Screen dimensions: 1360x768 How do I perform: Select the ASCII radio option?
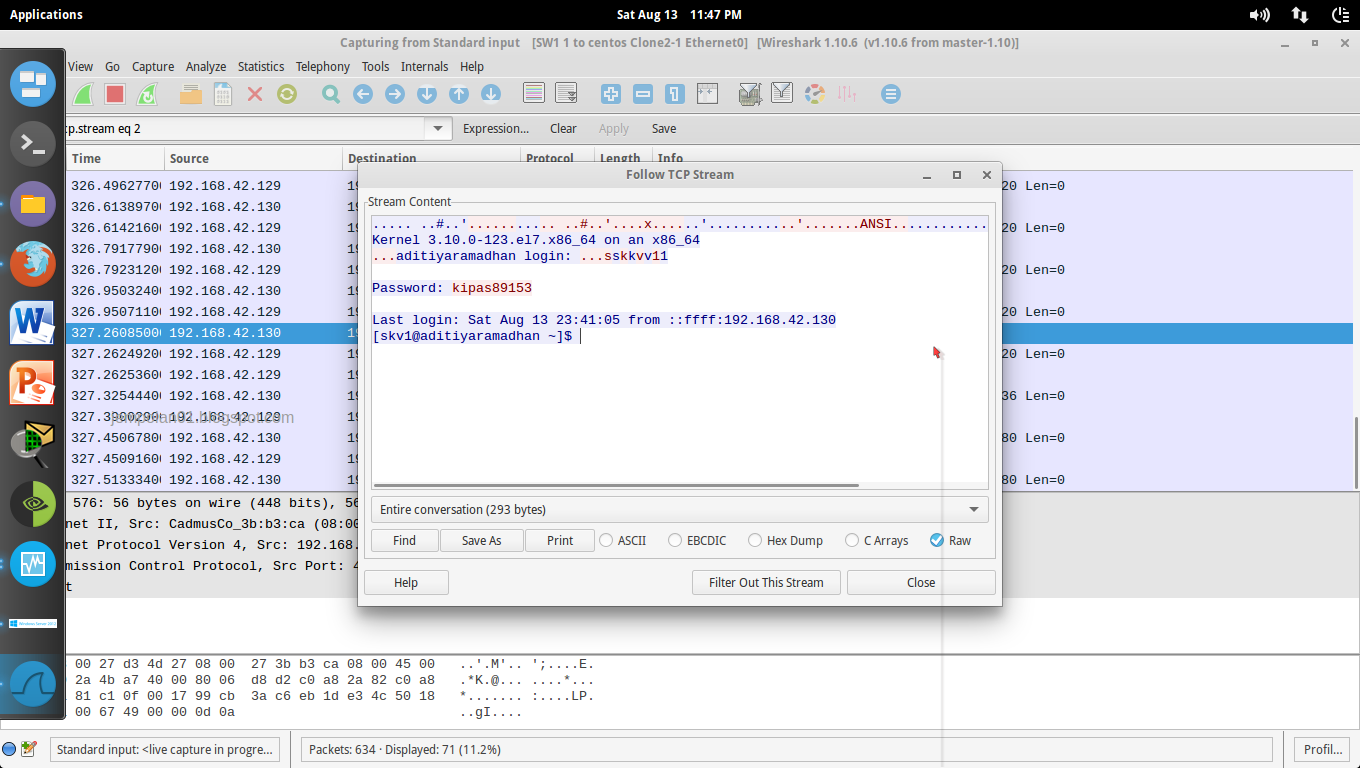(622, 540)
